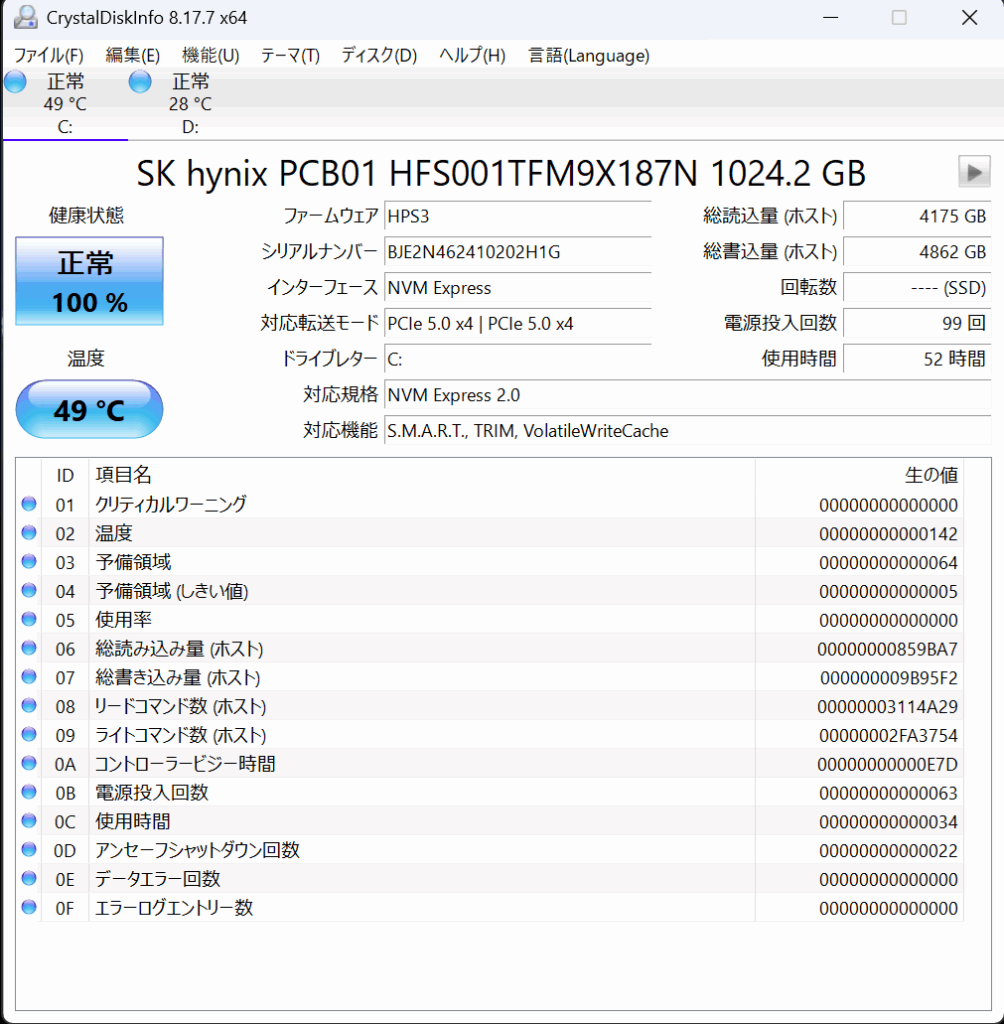1004x1024 pixels.
Task: Click status icon for 総読み込み量 (ホスト) row
Action: (29, 647)
